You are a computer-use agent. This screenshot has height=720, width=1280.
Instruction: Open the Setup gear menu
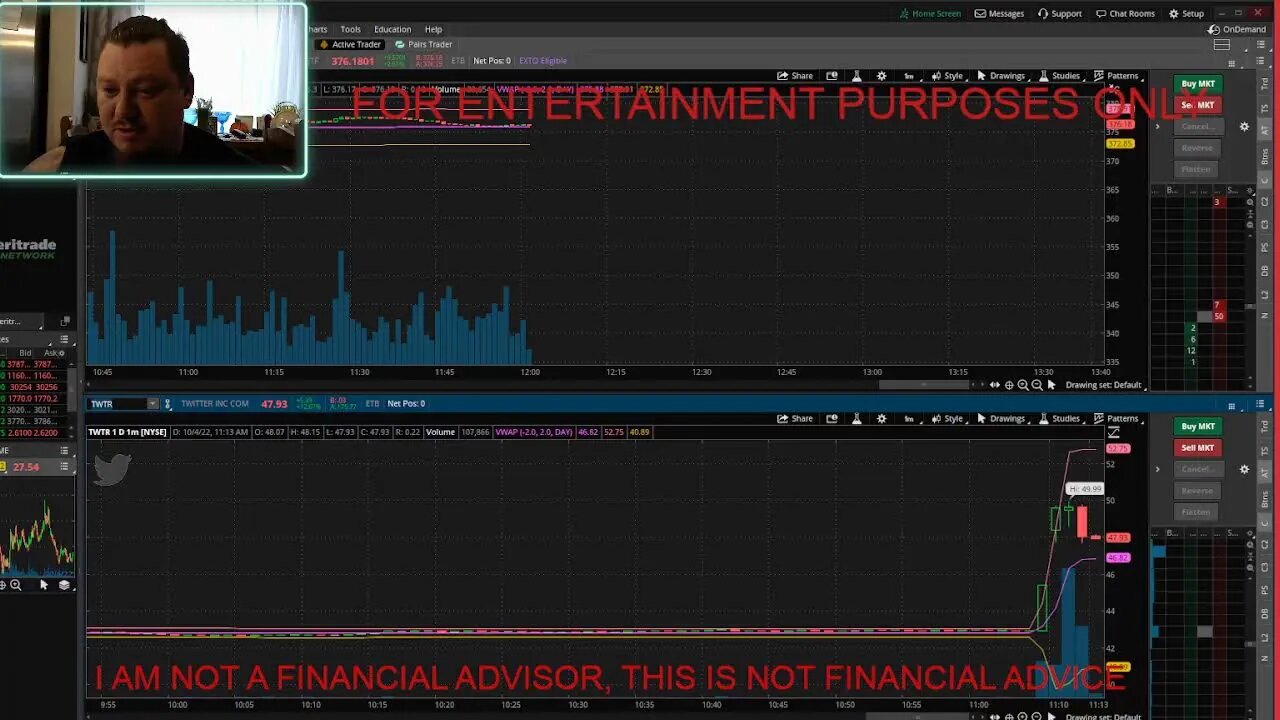pos(1187,14)
